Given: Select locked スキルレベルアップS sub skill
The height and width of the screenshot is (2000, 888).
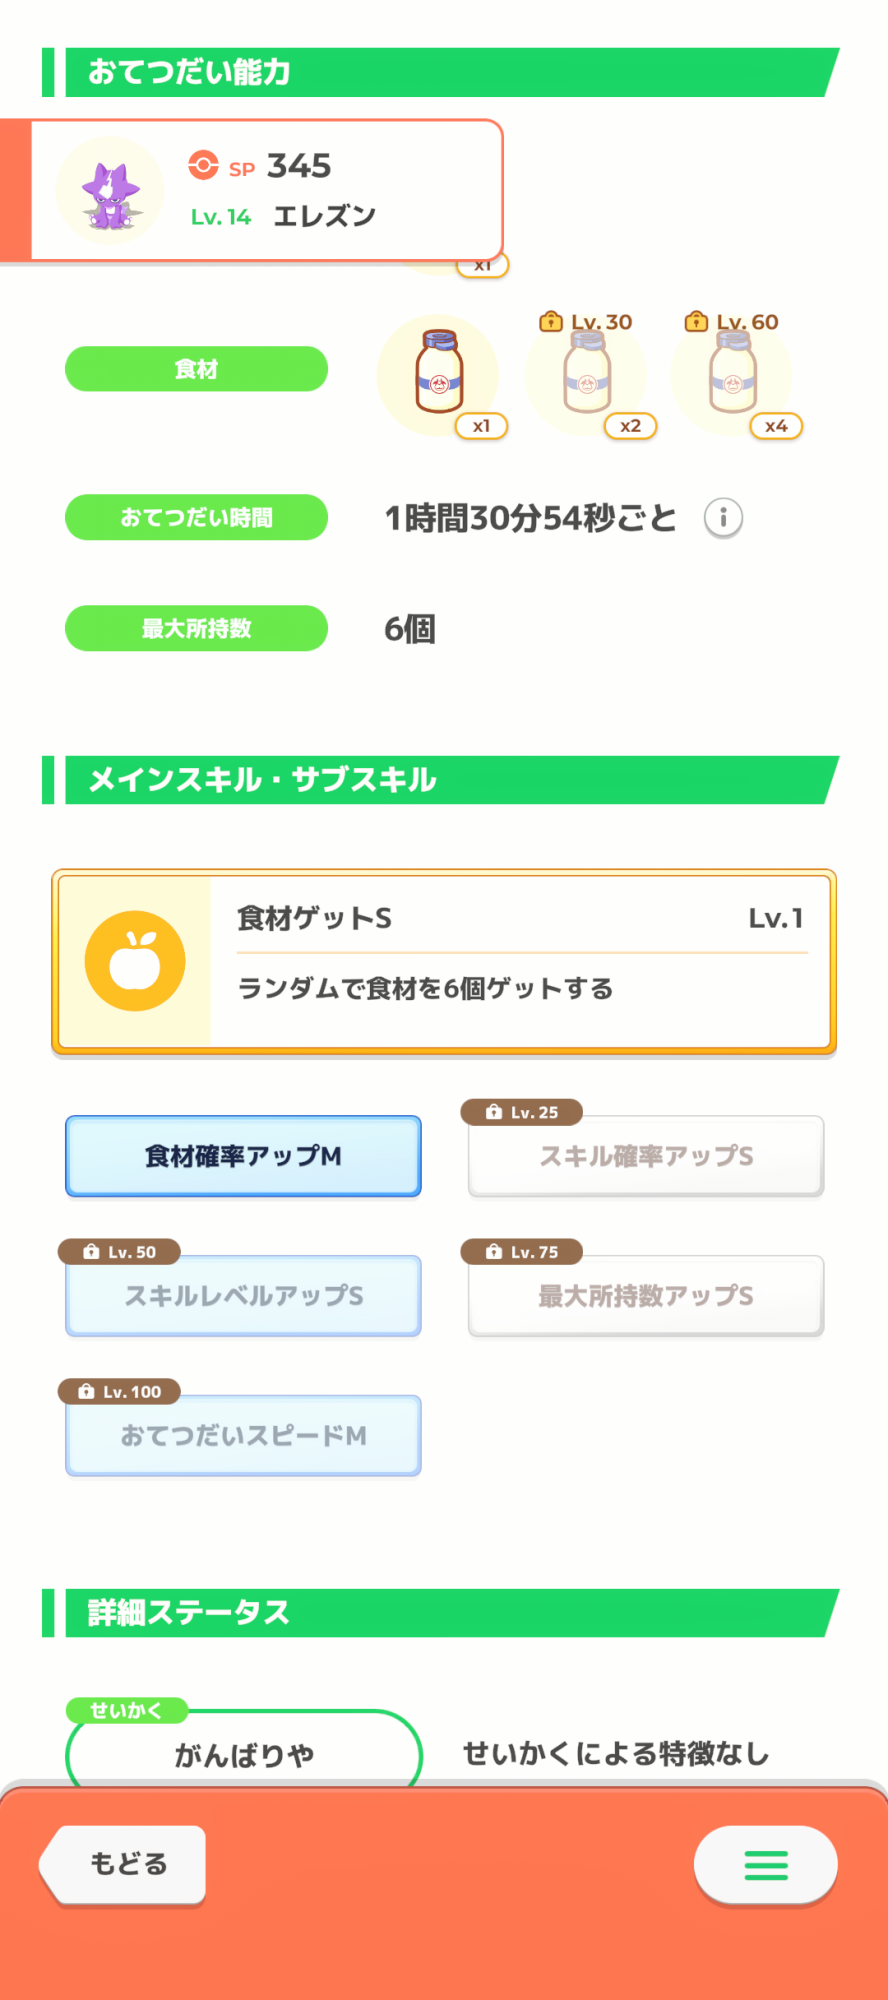Looking at the screenshot, I should tap(243, 1296).
